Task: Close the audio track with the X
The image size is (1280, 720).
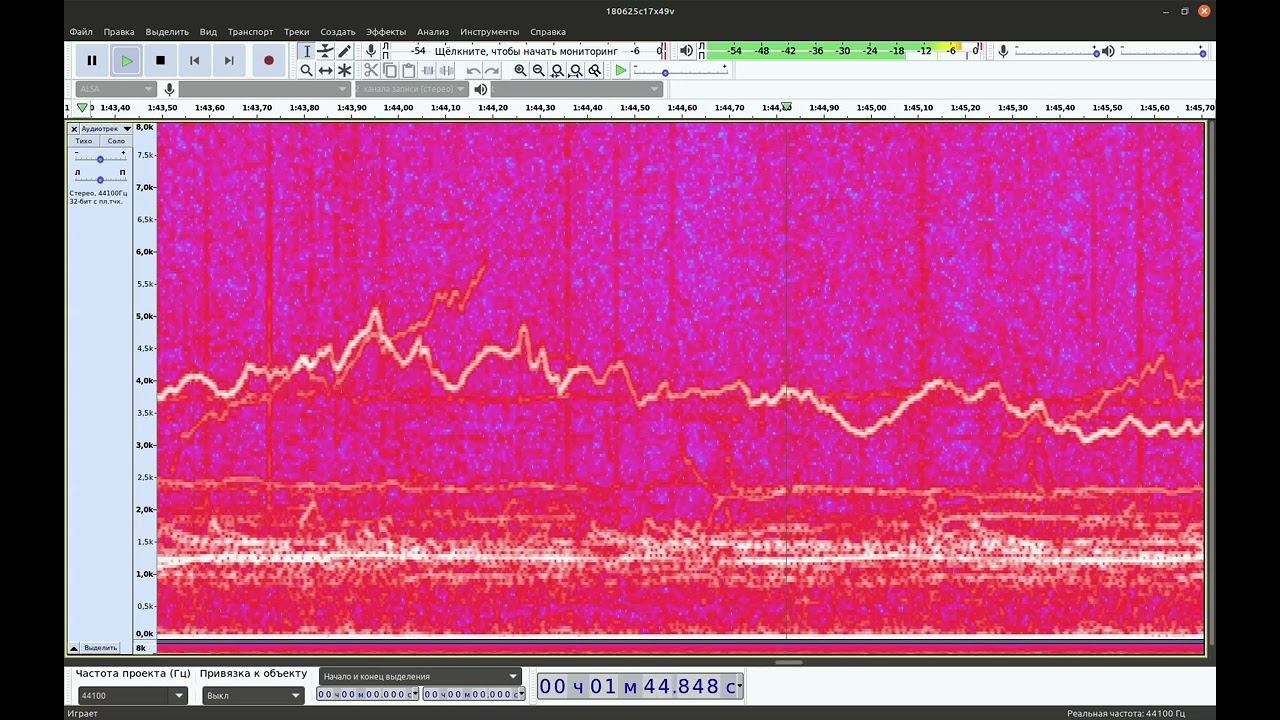Action: pyautogui.click(x=74, y=129)
